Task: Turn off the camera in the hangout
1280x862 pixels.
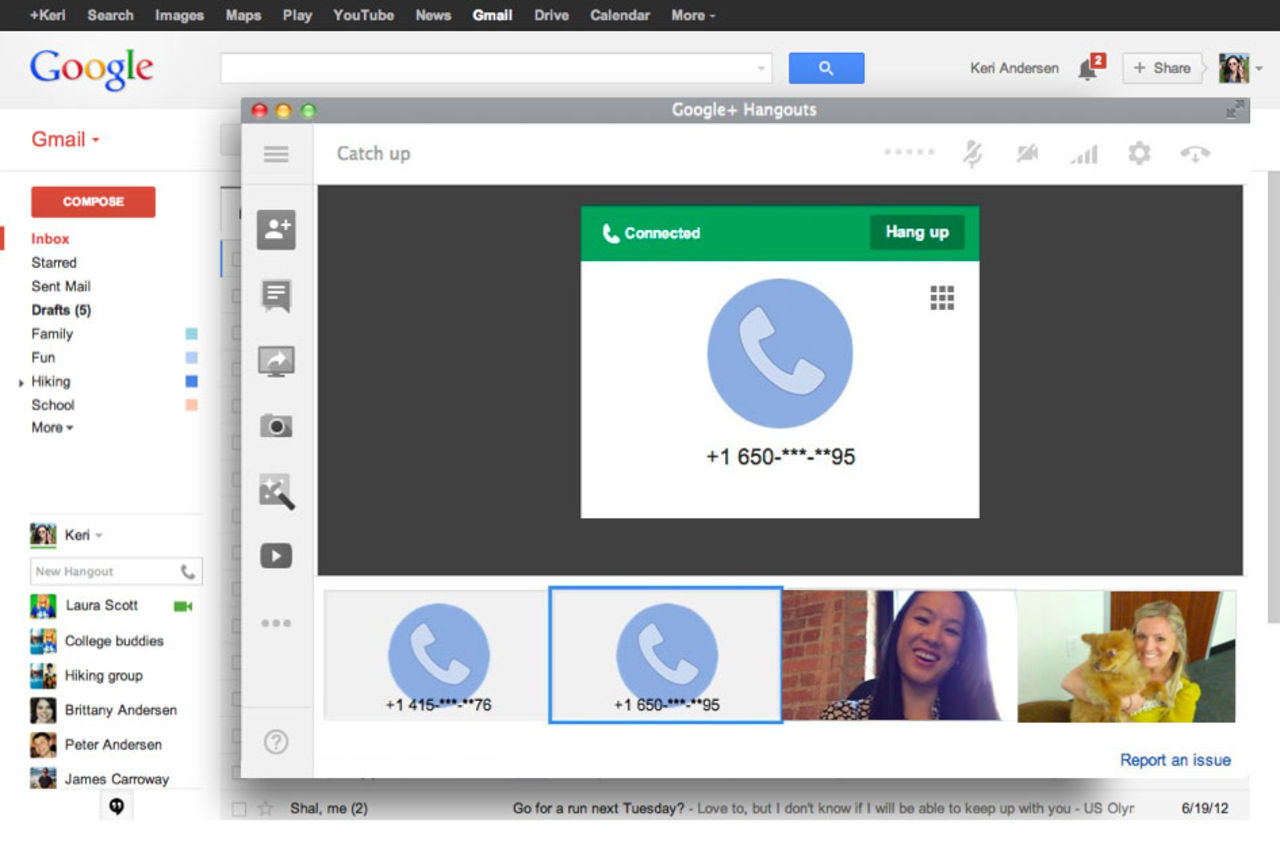Action: [1027, 153]
